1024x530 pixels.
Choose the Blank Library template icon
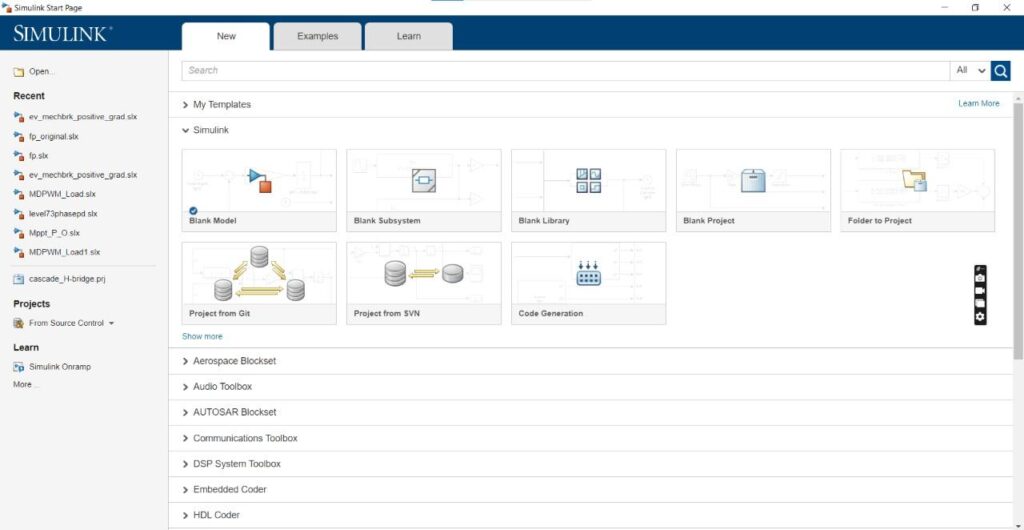tap(588, 180)
